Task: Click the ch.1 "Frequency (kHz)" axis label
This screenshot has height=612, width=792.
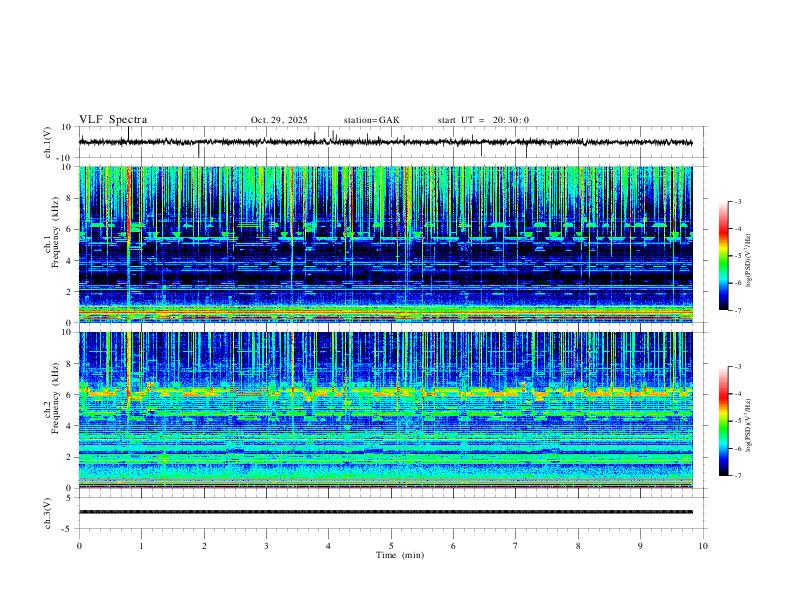Action: 56,232
